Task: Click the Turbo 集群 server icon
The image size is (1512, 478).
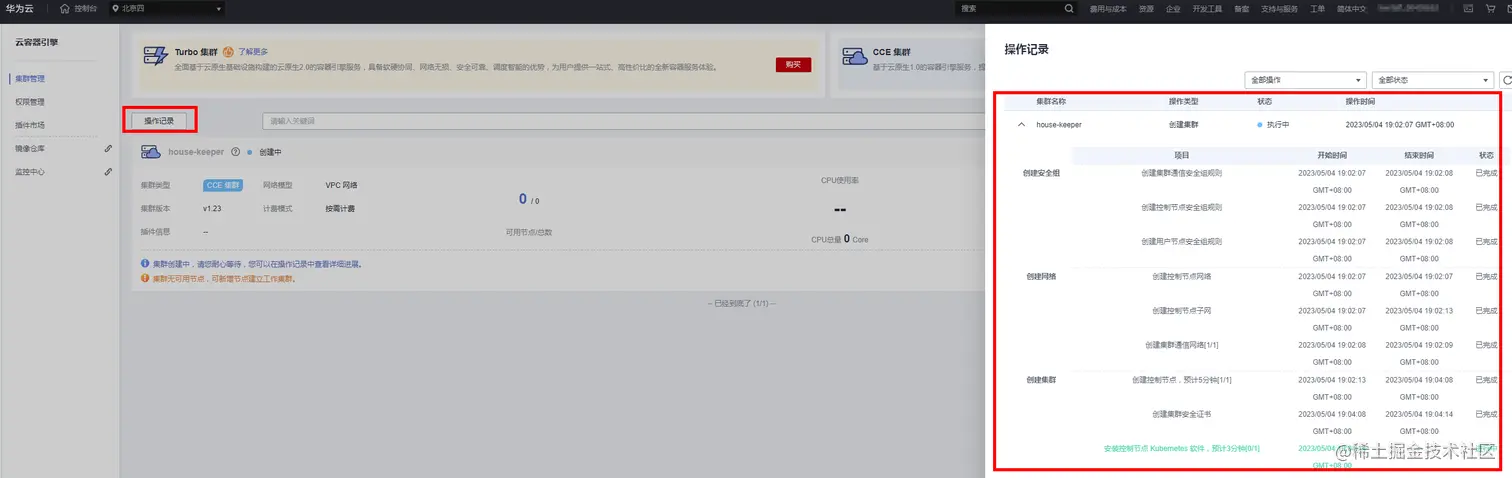Action: [155, 55]
